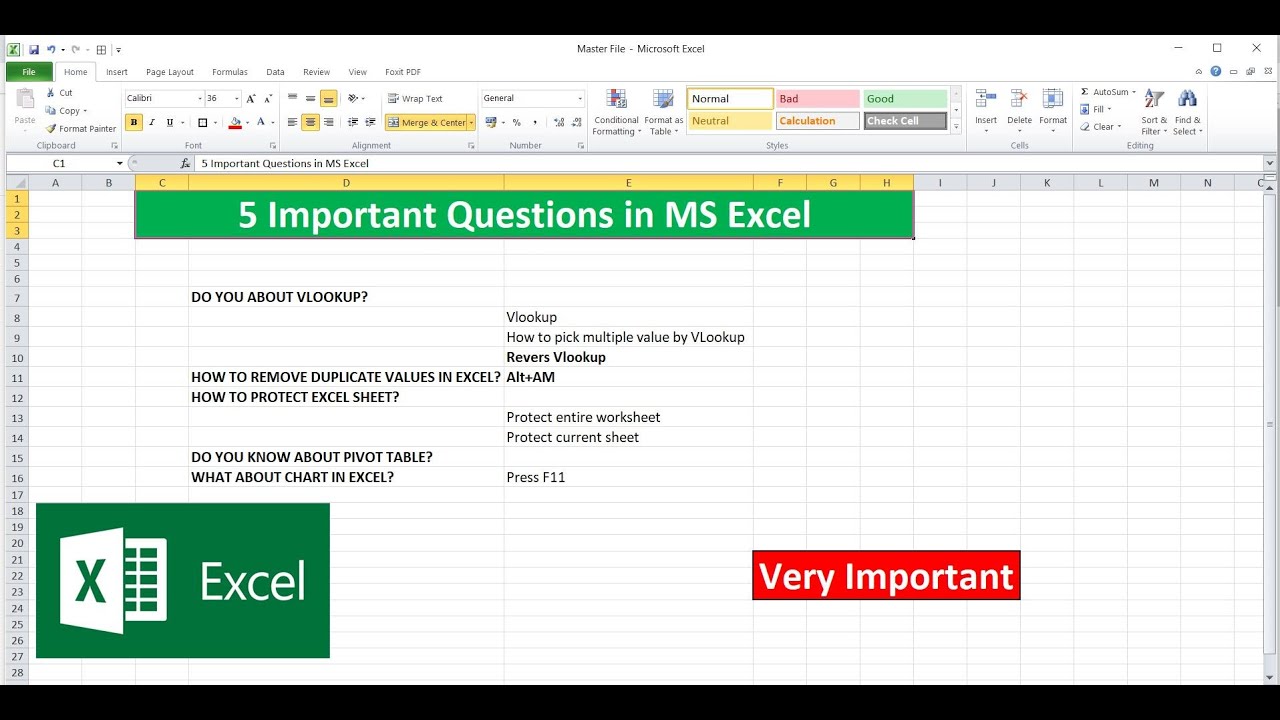Click the Format Painter tool
Image resolution: width=1280 pixels, height=720 pixels.
point(81,129)
